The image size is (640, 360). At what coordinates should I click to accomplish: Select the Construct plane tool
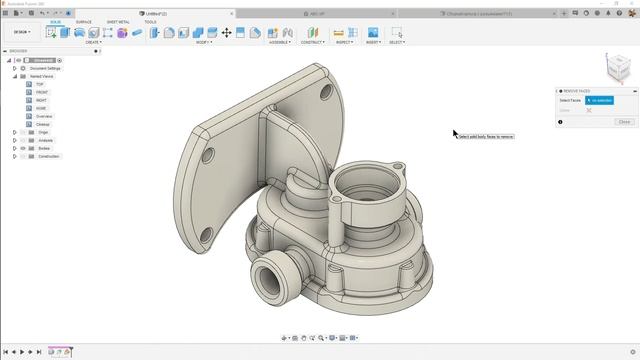(313, 32)
